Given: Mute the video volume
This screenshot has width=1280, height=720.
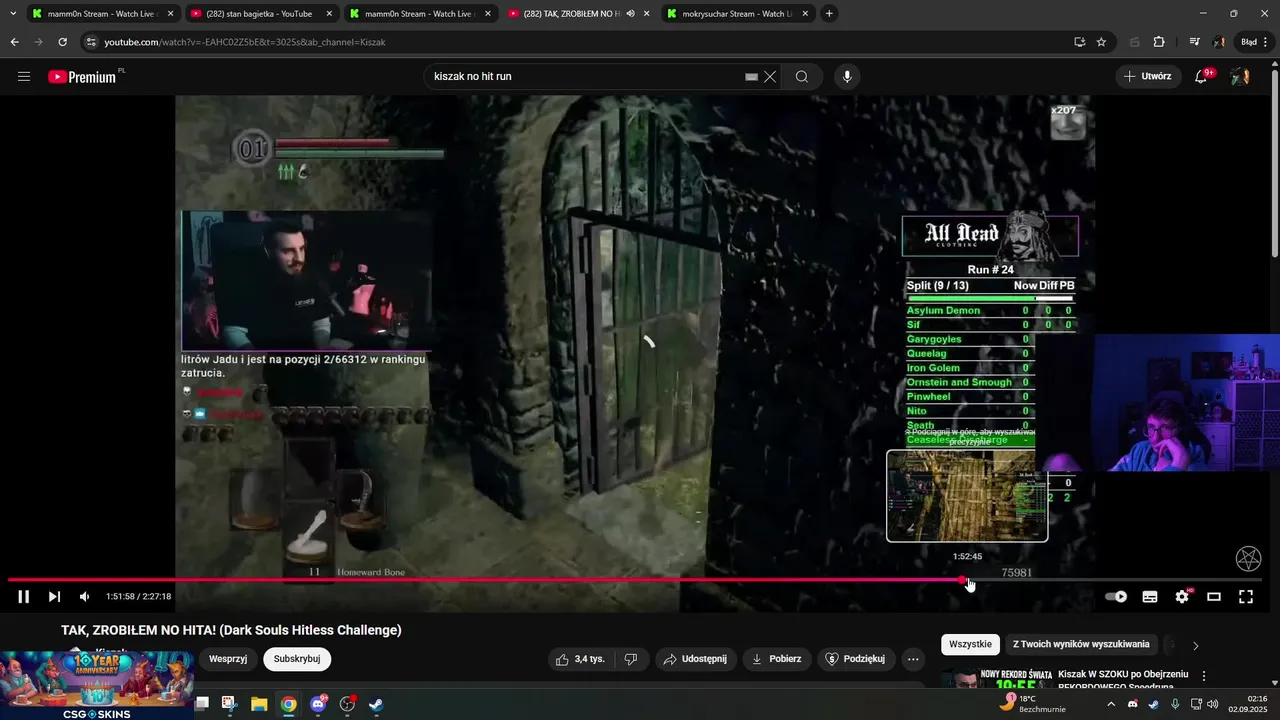Looking at the screenshot, I should 85,597.
